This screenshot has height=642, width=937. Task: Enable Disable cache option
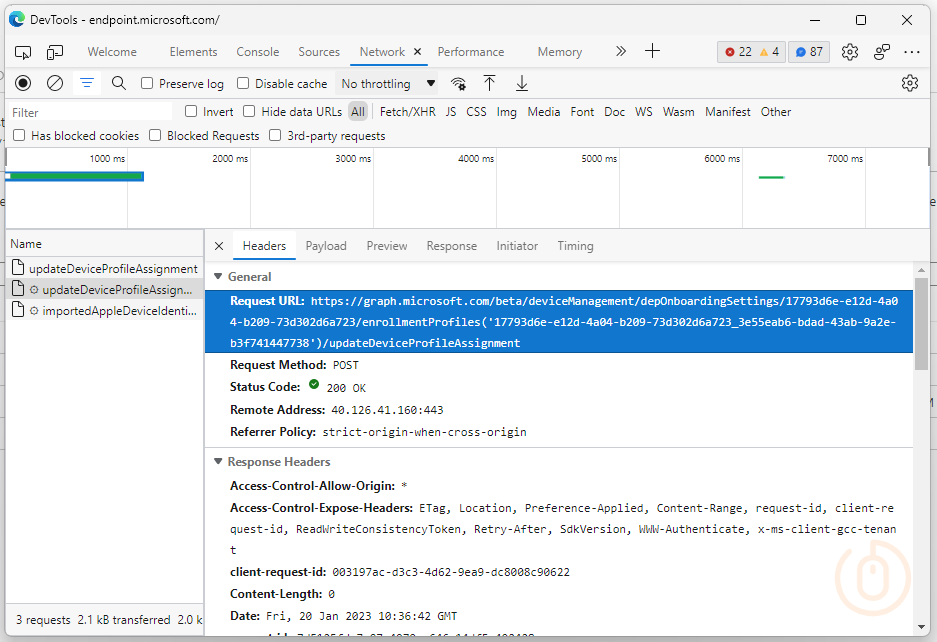click(x=244, y=83)
